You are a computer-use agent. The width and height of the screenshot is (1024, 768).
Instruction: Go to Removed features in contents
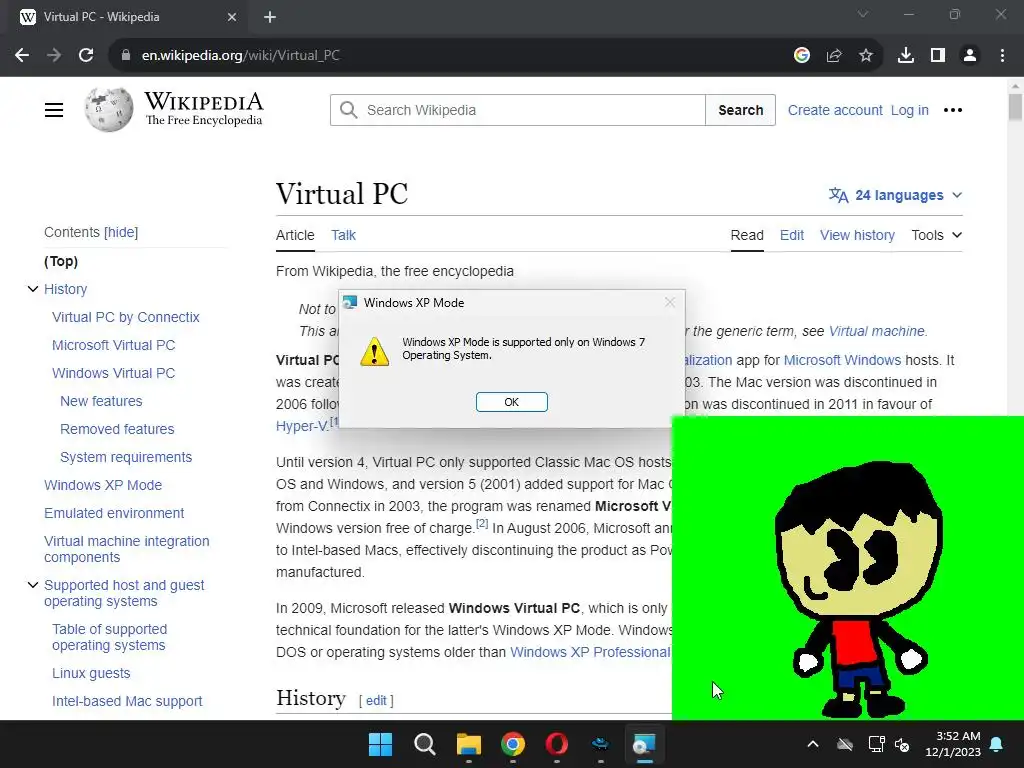(118, 429)
